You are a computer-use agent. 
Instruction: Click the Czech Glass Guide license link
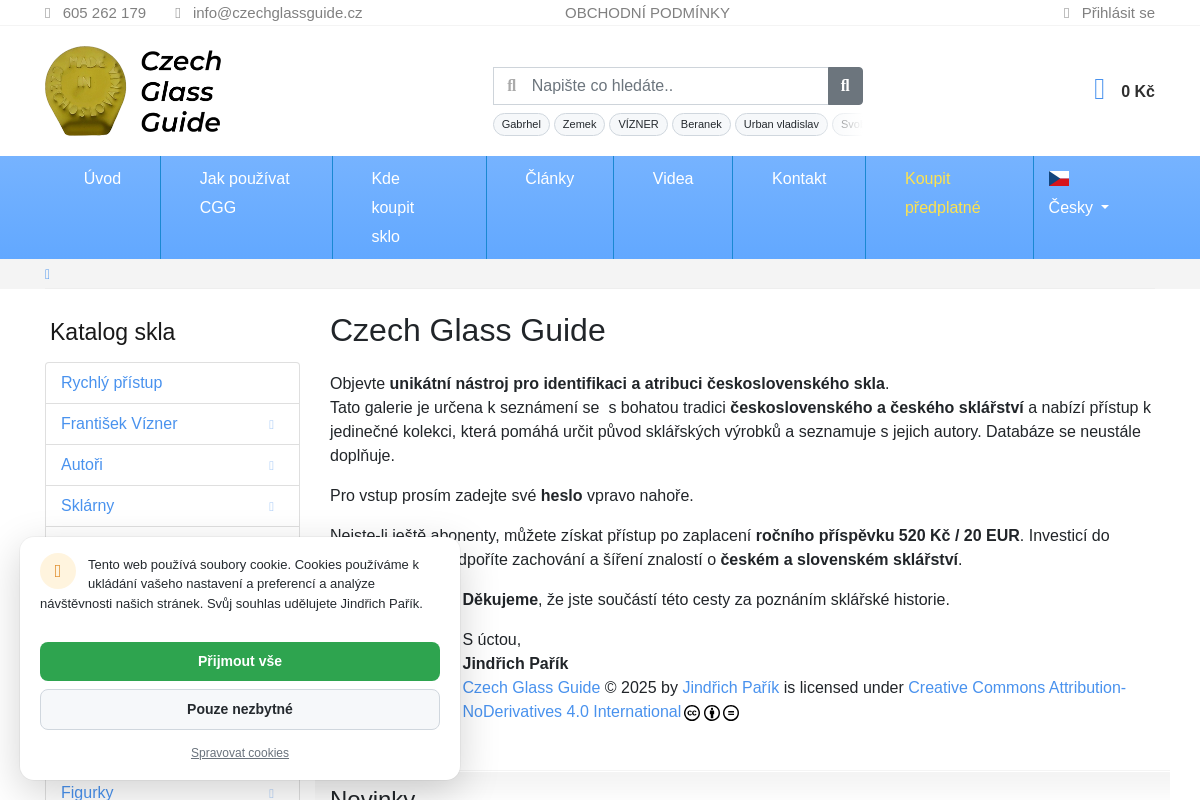coord(531,688)
